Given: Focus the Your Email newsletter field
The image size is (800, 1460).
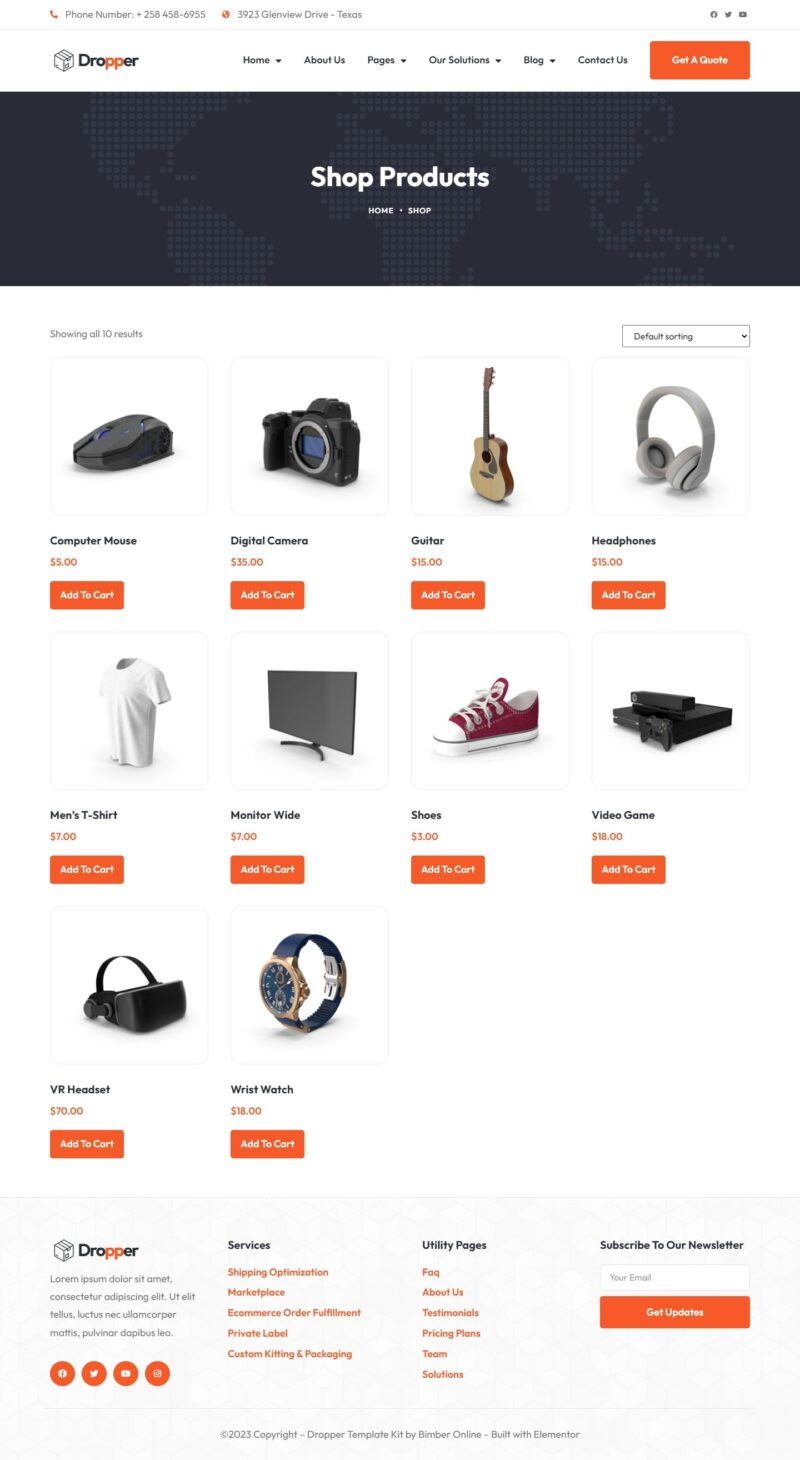Looking at the screenshot, I should (675, 1277).
